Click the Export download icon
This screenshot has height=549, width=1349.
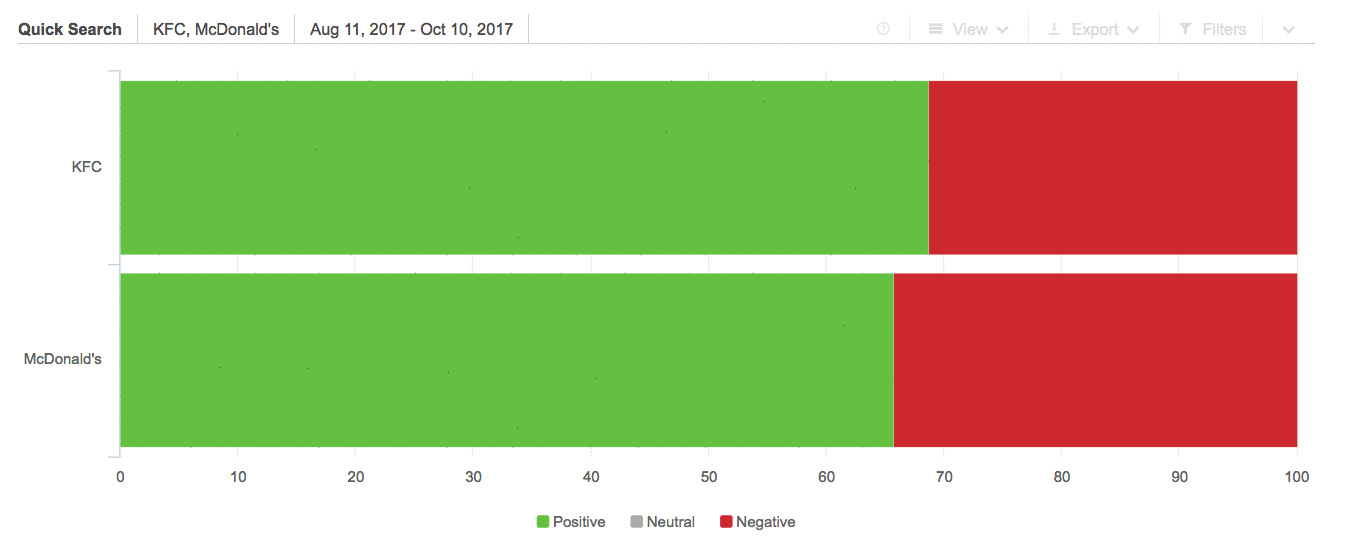[1054, 29]
